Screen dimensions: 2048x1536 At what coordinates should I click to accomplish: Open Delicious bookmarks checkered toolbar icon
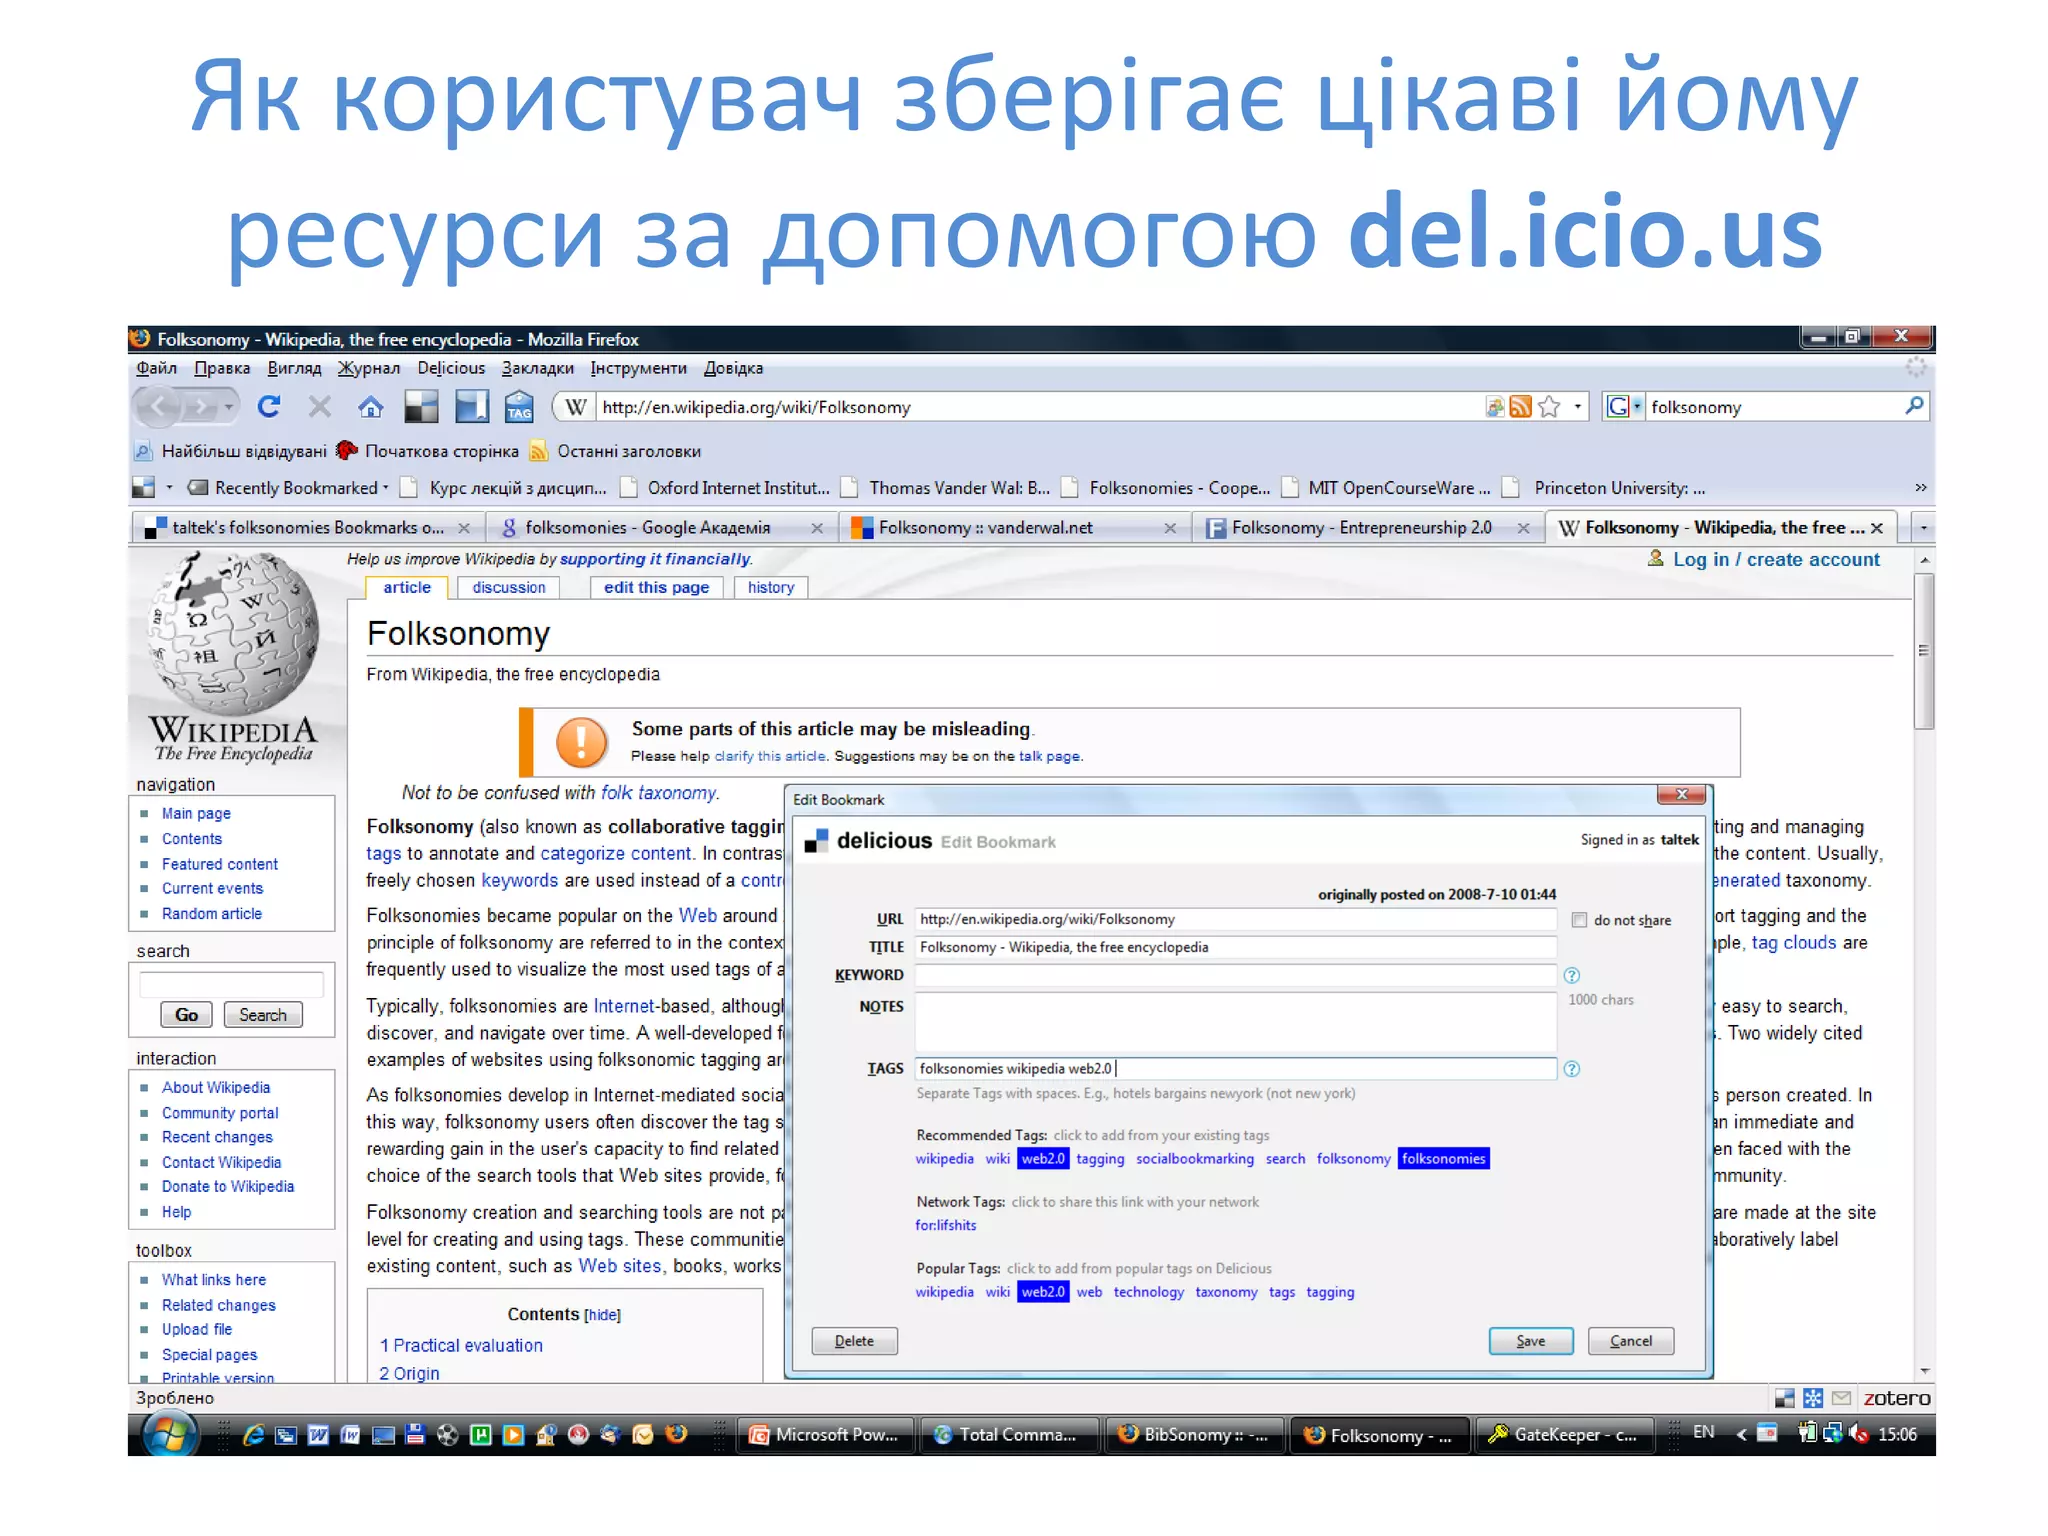[x=421, y=406]
